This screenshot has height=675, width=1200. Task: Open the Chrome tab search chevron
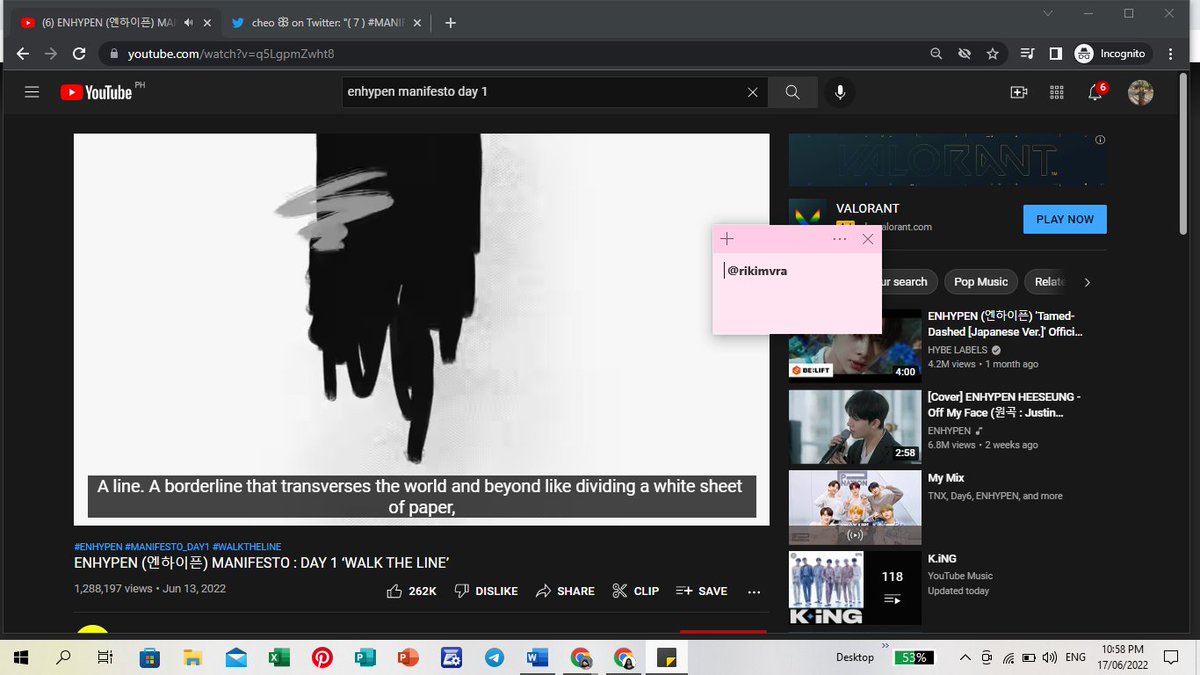1047,13
